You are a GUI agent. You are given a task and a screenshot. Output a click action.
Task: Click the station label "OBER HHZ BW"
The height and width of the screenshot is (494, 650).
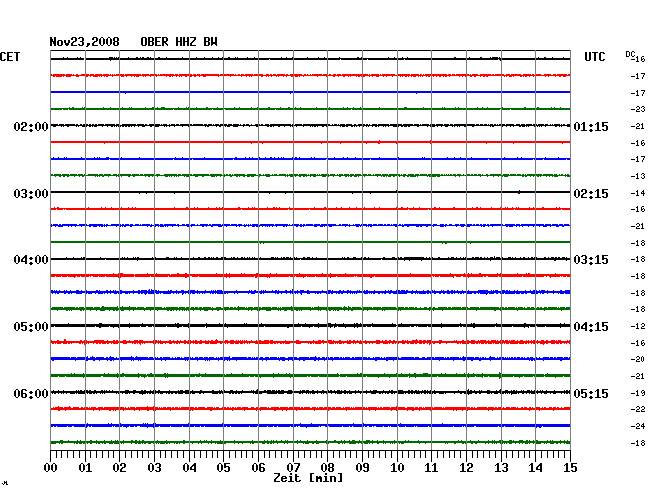tap(179, 42)
